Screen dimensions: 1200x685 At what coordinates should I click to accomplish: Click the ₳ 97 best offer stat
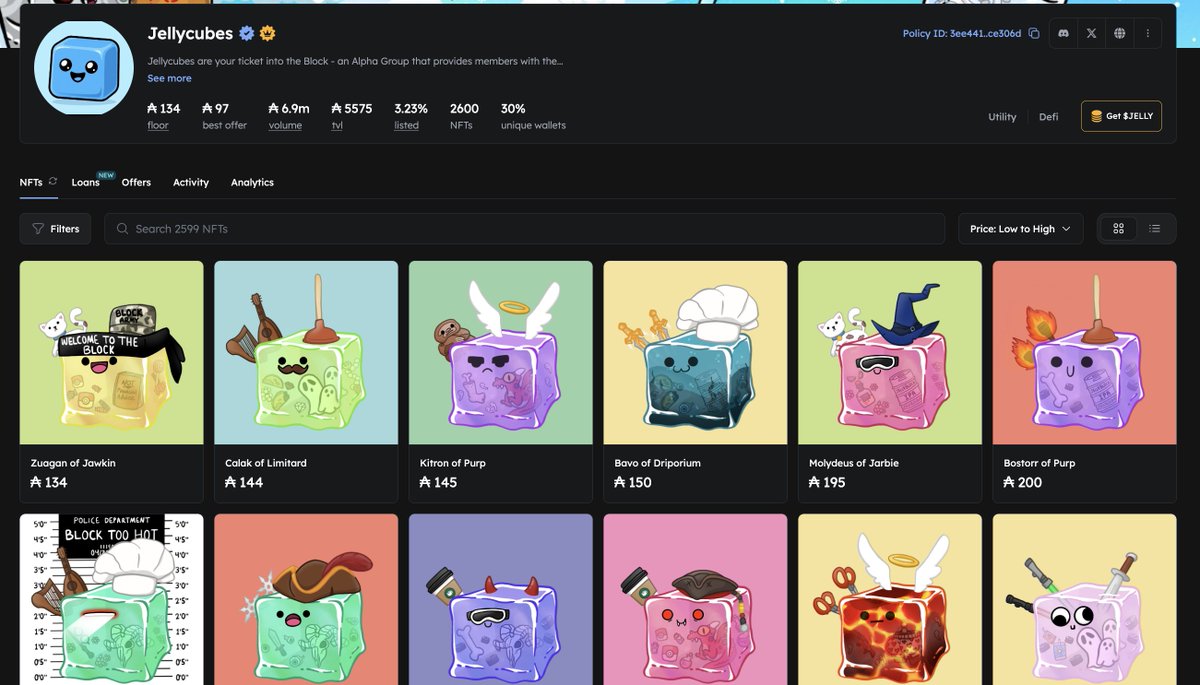coord(224,116)
